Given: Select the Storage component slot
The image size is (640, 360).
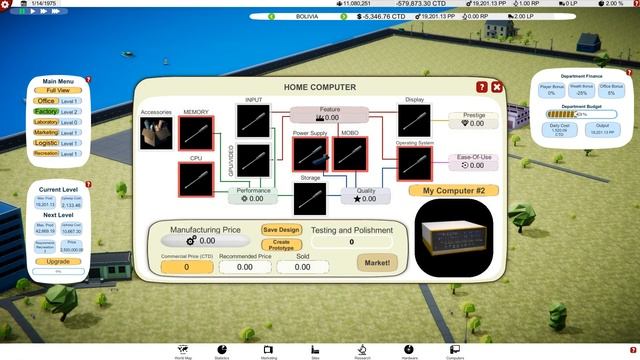Looking at the screenshot, I should coord(310,199).
